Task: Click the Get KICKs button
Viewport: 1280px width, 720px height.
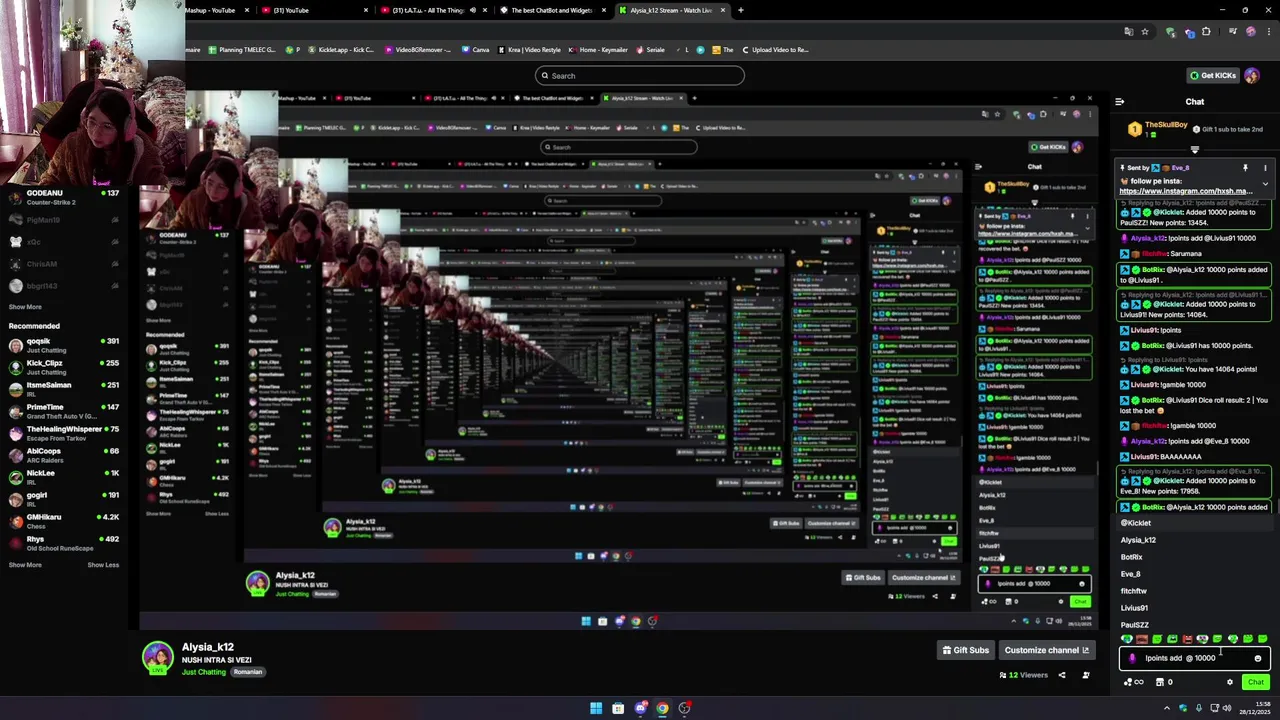Action: 1212,75
